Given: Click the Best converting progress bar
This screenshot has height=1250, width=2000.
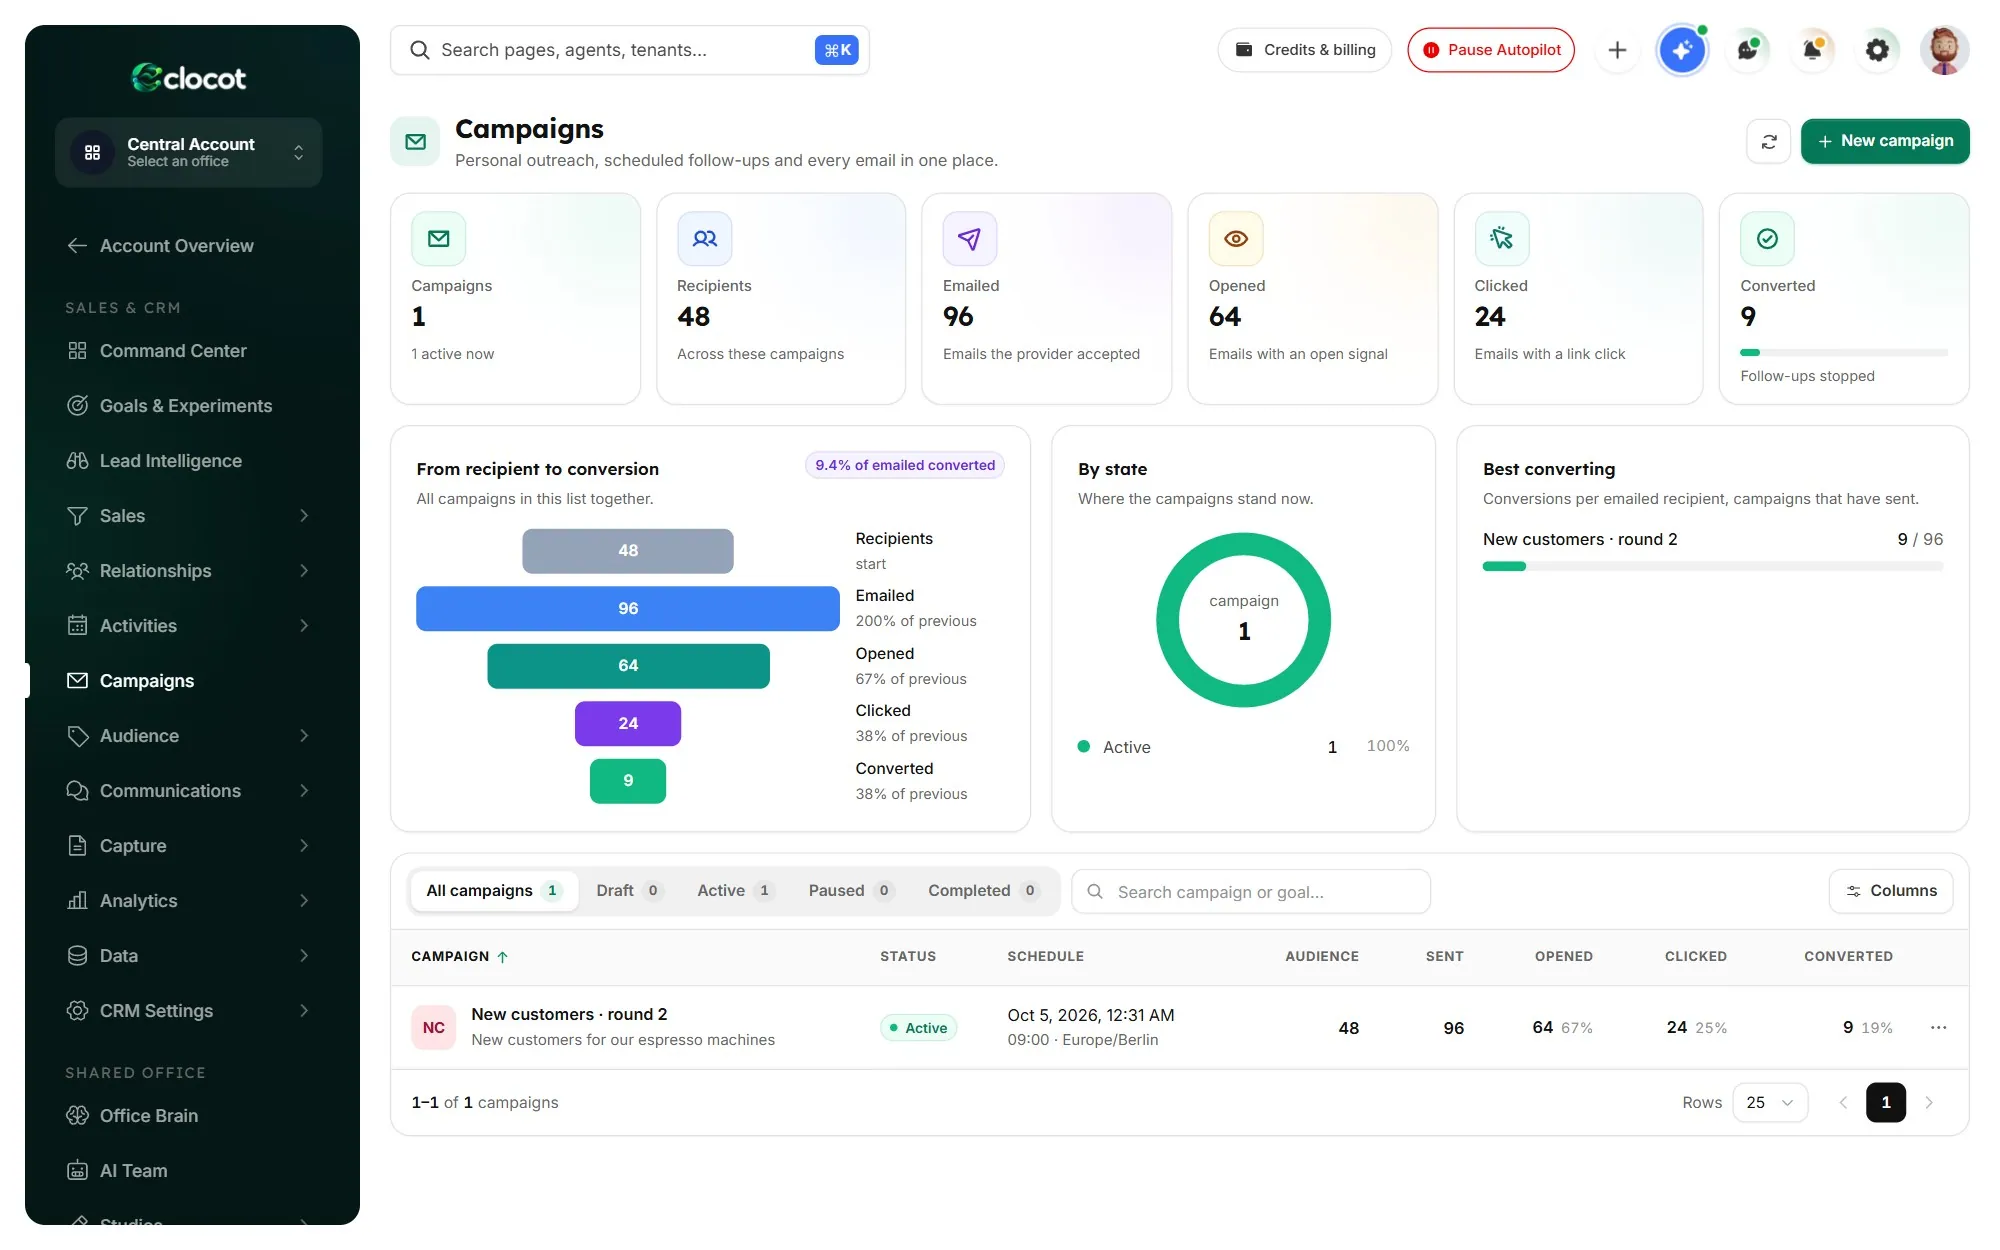Looking at the screenshot, I should tap(1712, 567).
